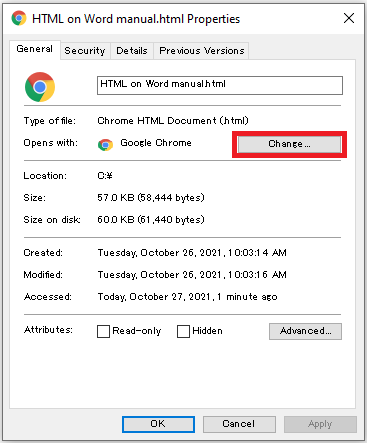Click the 'Opens with:' label
The height and width of the screenshot is (443, 367).
(50, 143)
